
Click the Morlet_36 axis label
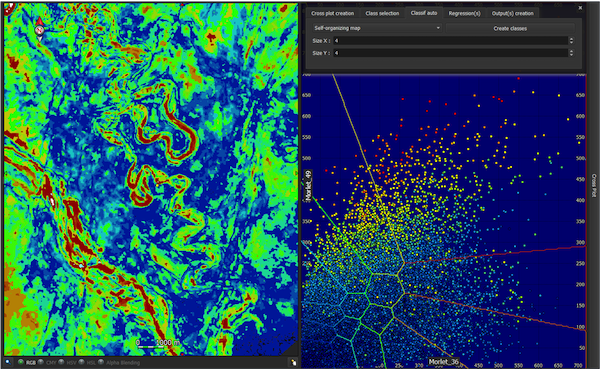(443, 362)
